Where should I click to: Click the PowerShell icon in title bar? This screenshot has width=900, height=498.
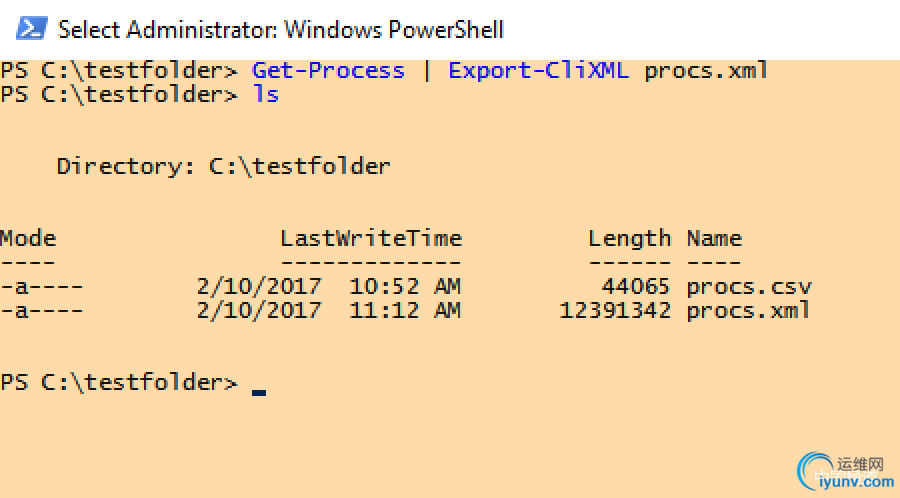click(31, 28)
